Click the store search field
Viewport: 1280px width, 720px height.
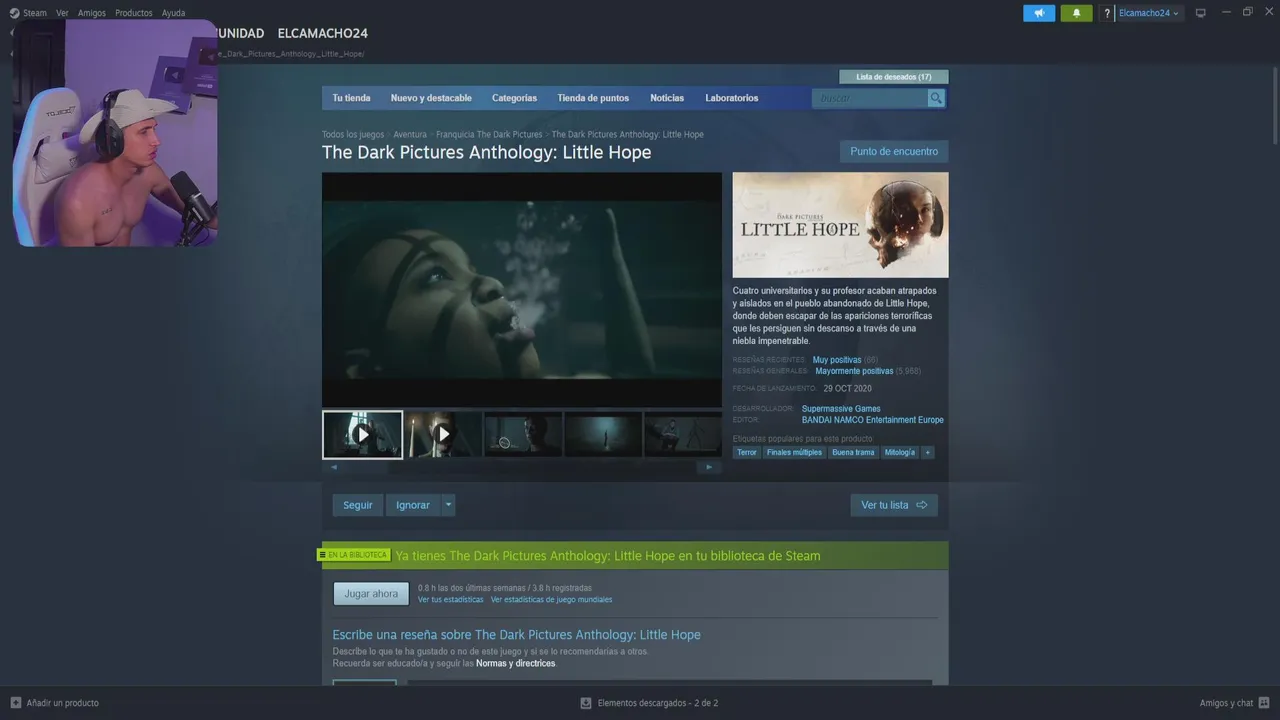click(x=869, y=98)
